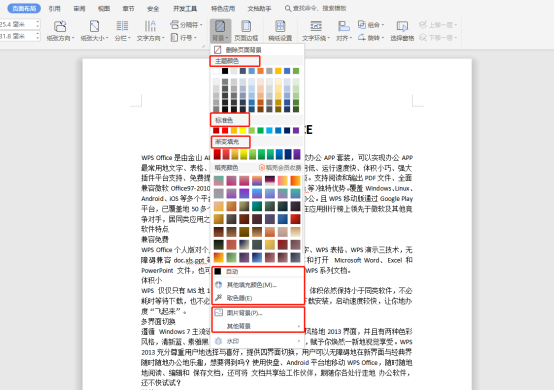
Task: Click the search commands box at top
Action: coord(316,8)
